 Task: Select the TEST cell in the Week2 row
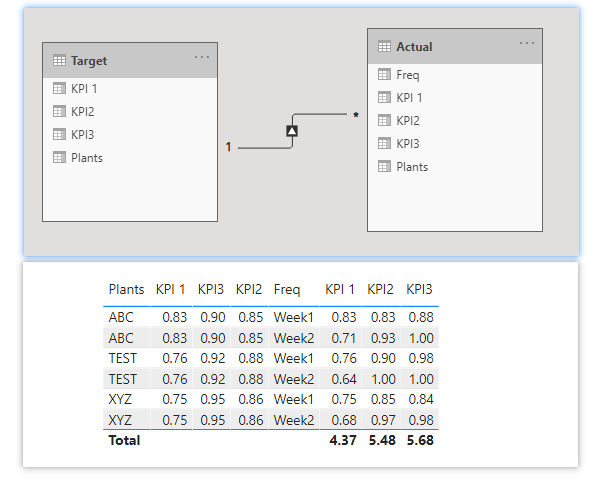tap(122, 379)
